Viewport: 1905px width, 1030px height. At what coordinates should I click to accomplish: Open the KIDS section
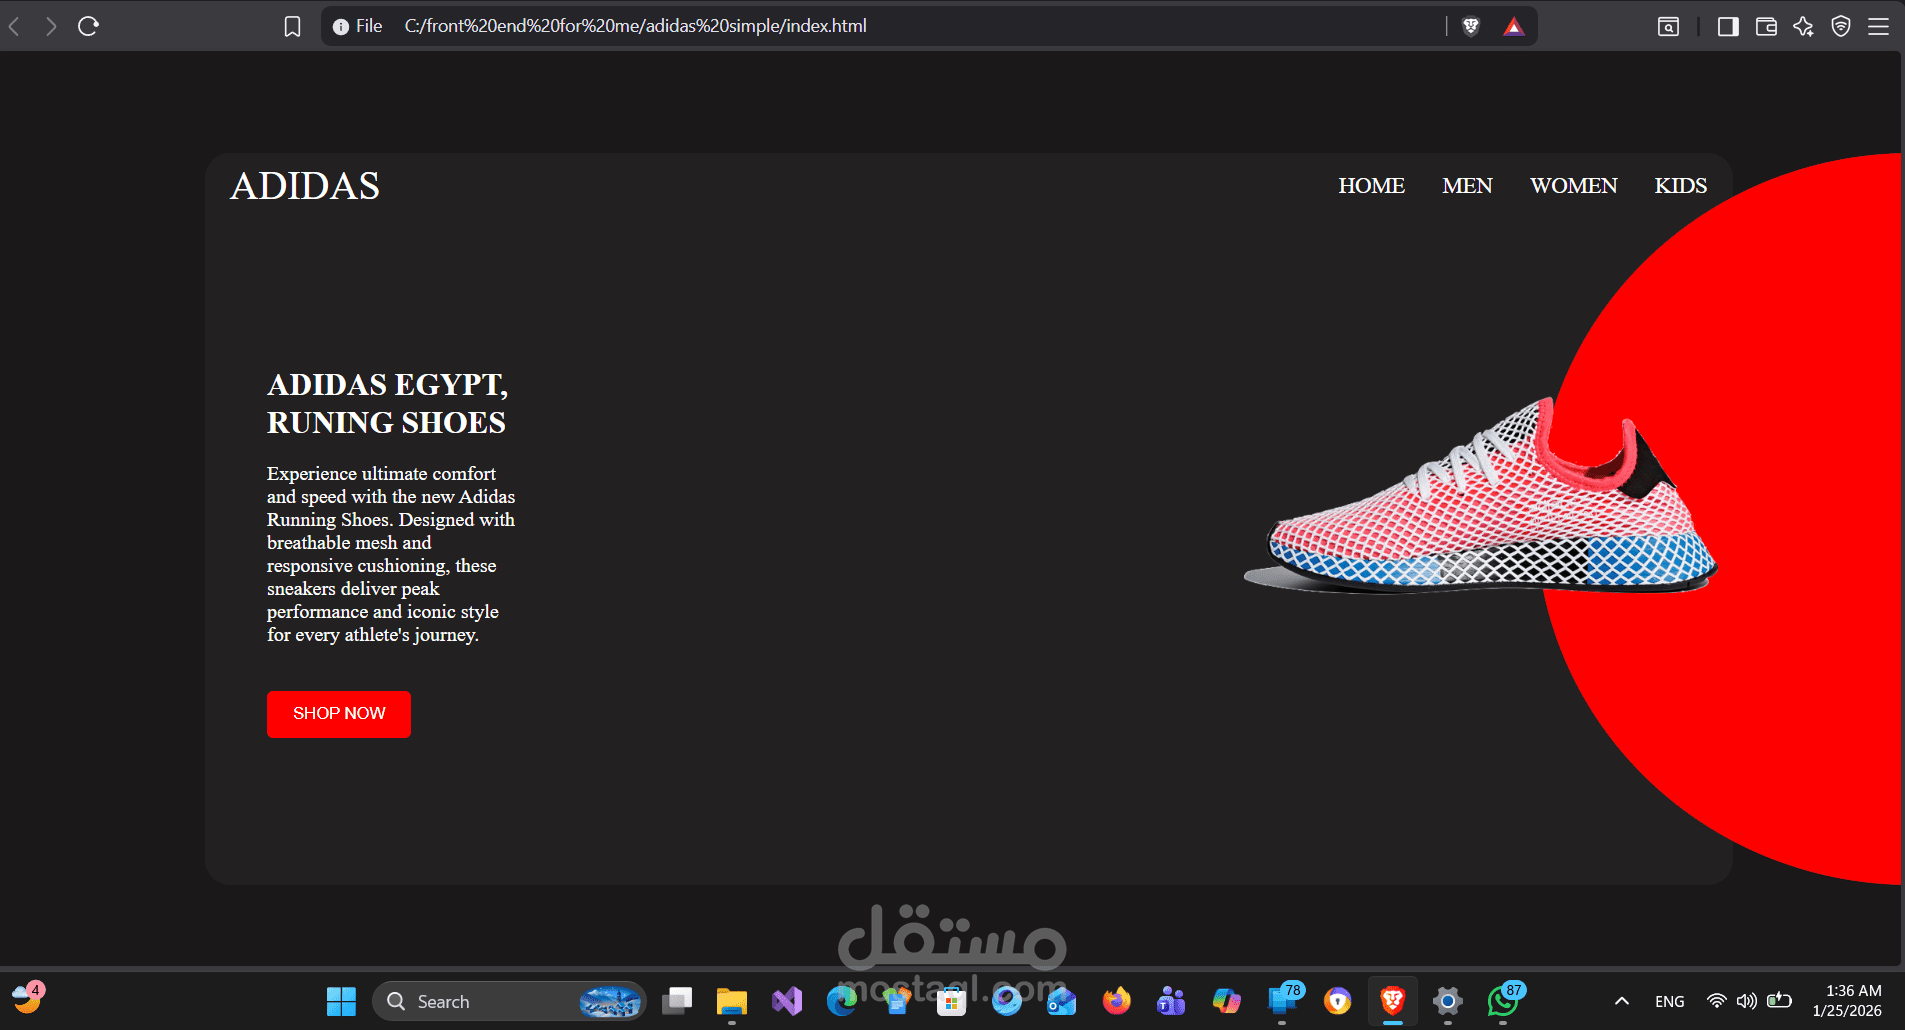1680,186
